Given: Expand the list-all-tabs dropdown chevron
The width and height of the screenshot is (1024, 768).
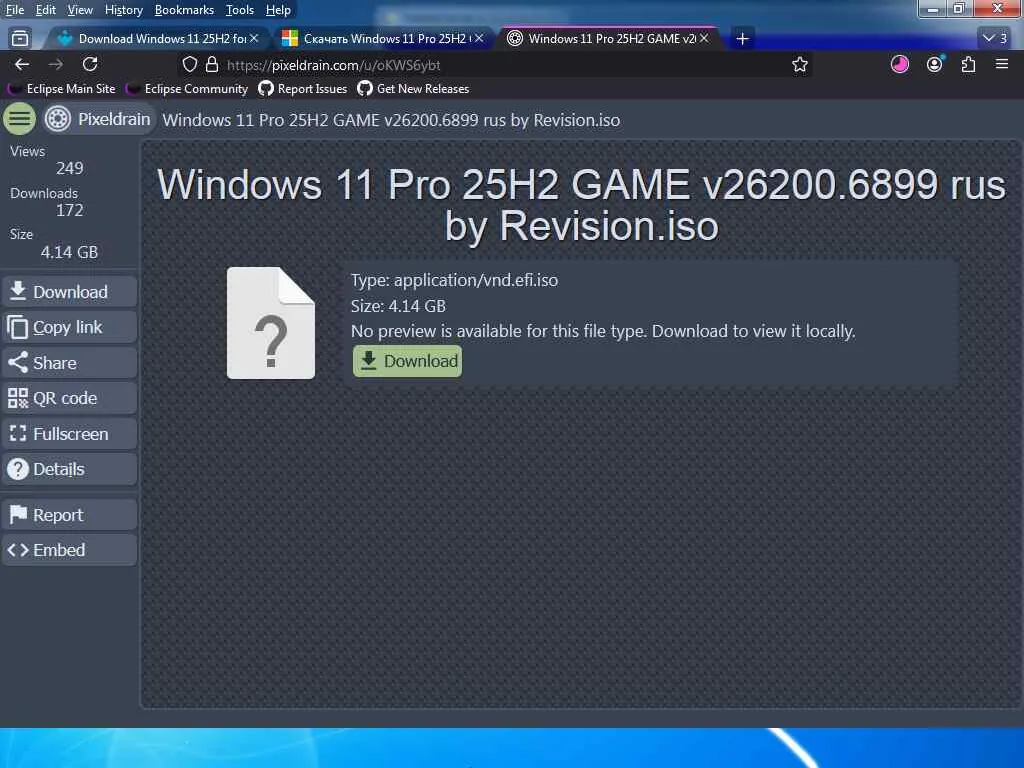Looking at the screenshot, I should [x=995, y=39].
